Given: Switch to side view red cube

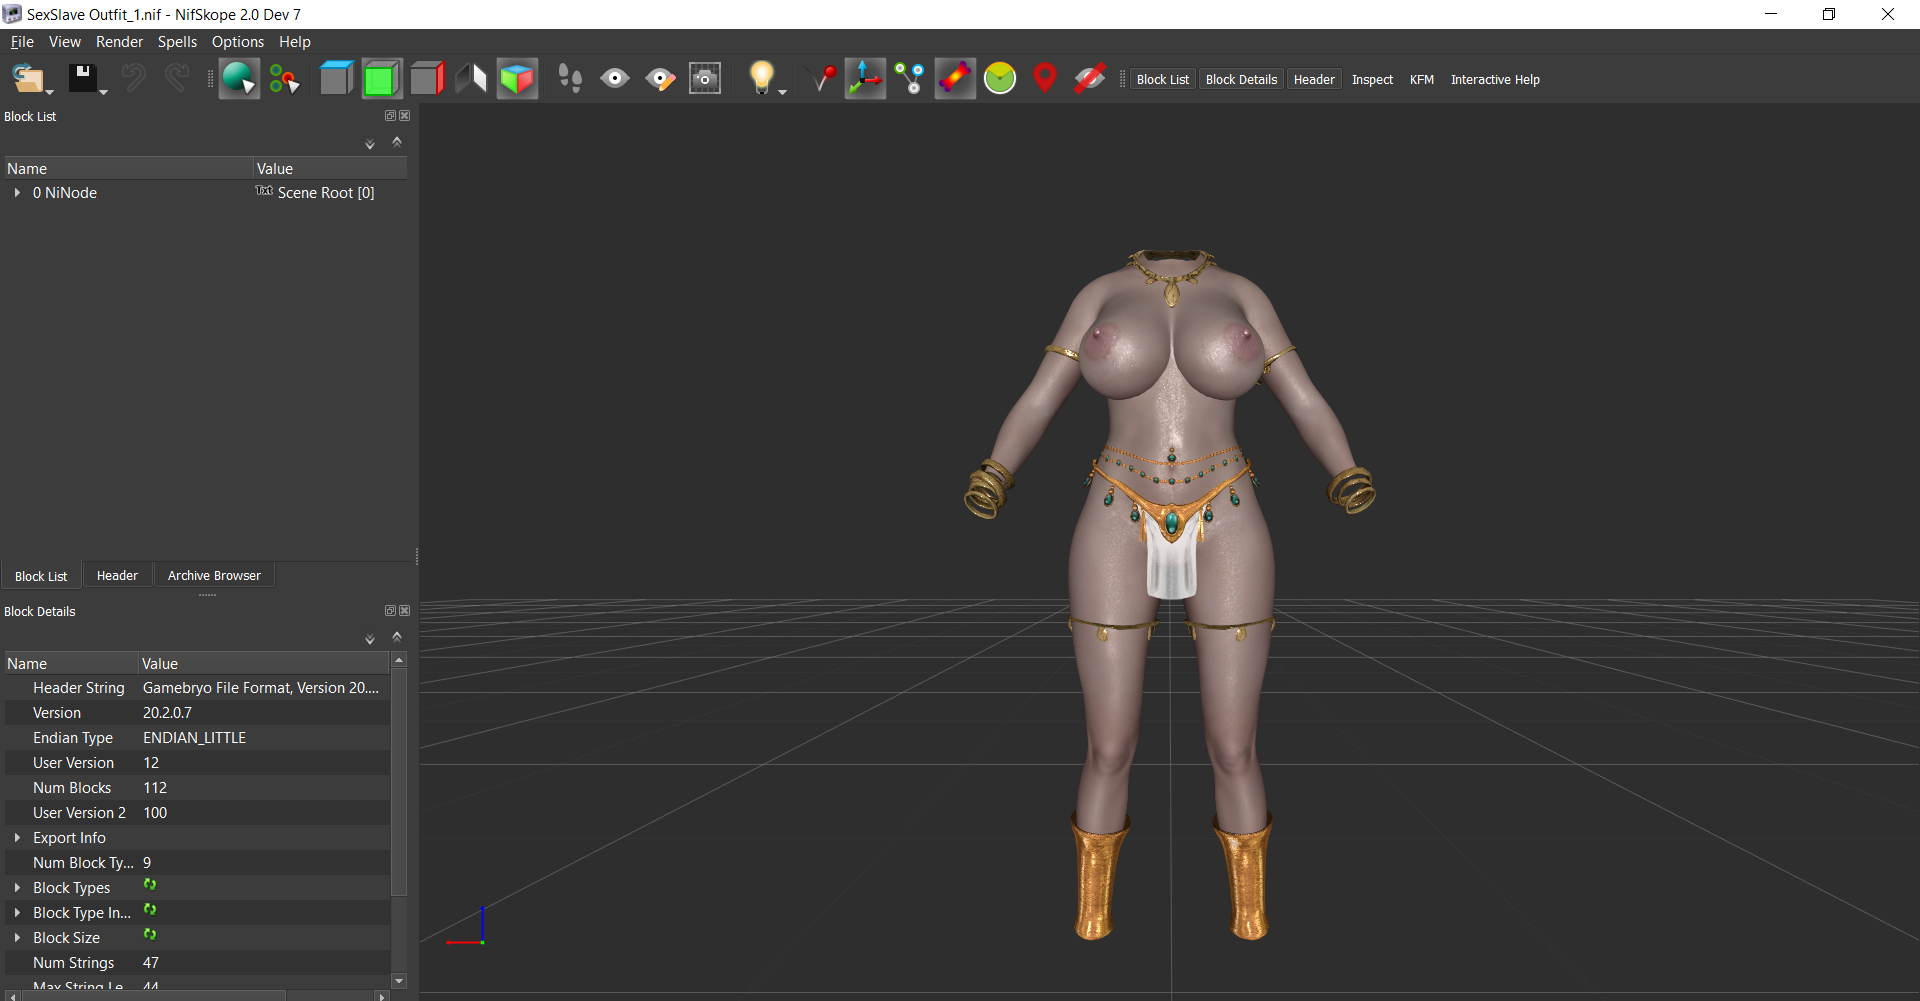Looking at the screenshot, I should 427,79.
